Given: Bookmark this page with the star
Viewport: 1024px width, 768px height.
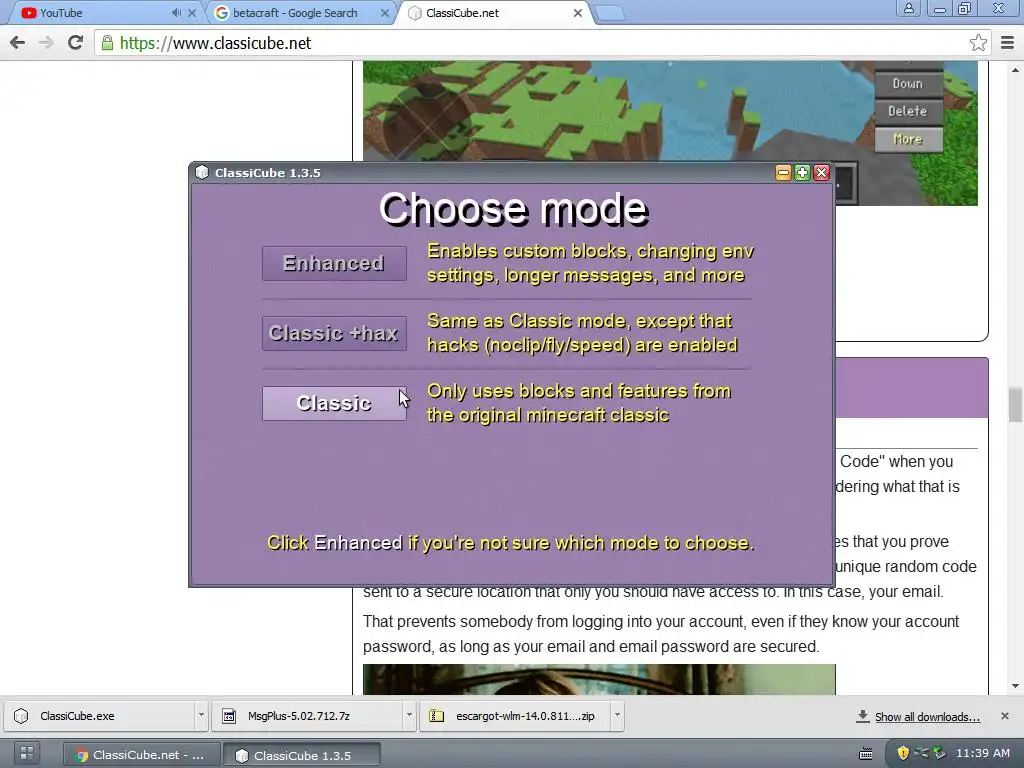Looking at the screenshot, I should click(978, 43).
